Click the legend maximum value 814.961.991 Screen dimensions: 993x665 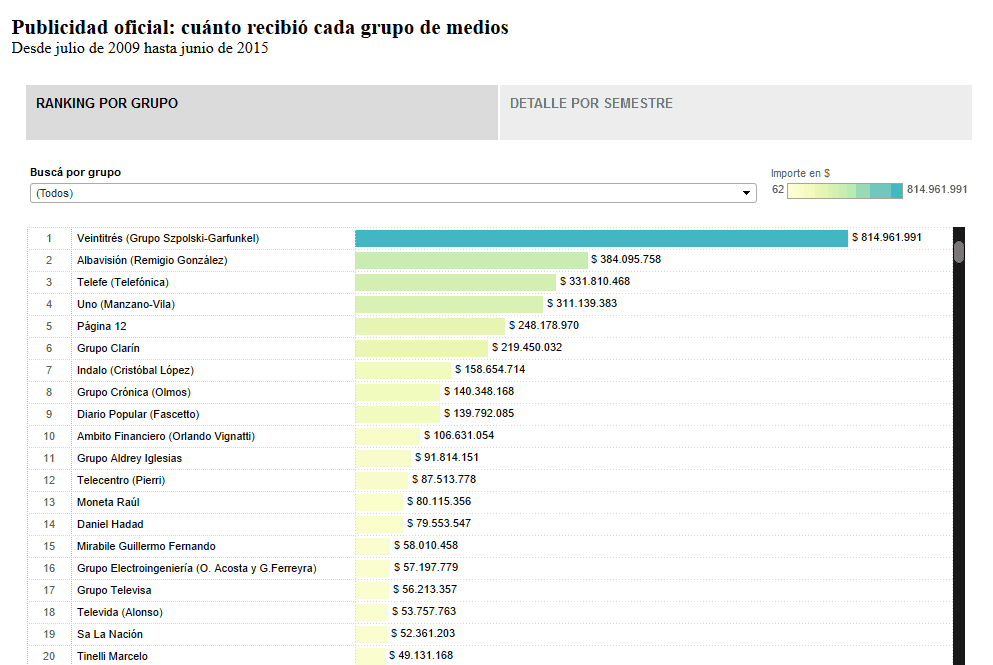(x=937, y=189)
